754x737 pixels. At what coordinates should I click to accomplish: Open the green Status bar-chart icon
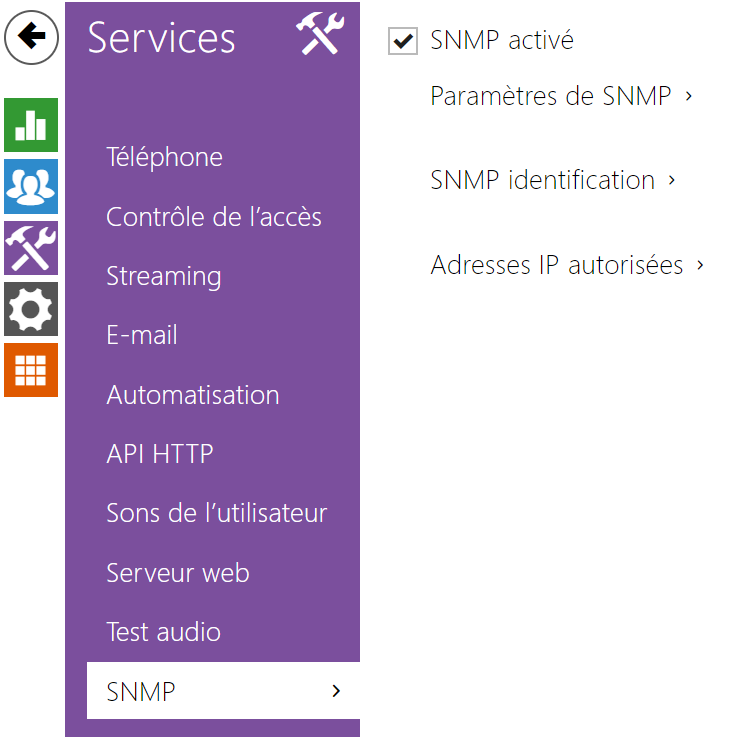31,125
